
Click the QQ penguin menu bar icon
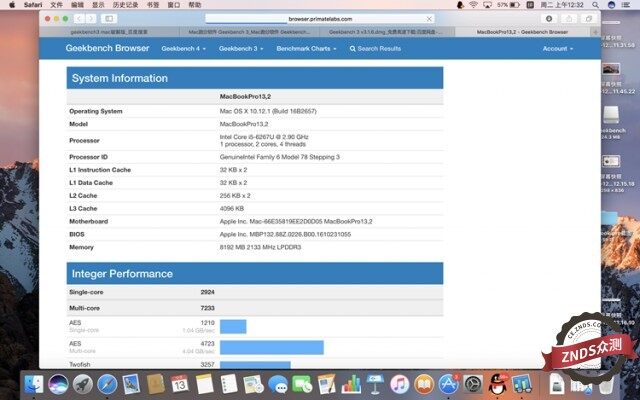(x=460, y=5)
